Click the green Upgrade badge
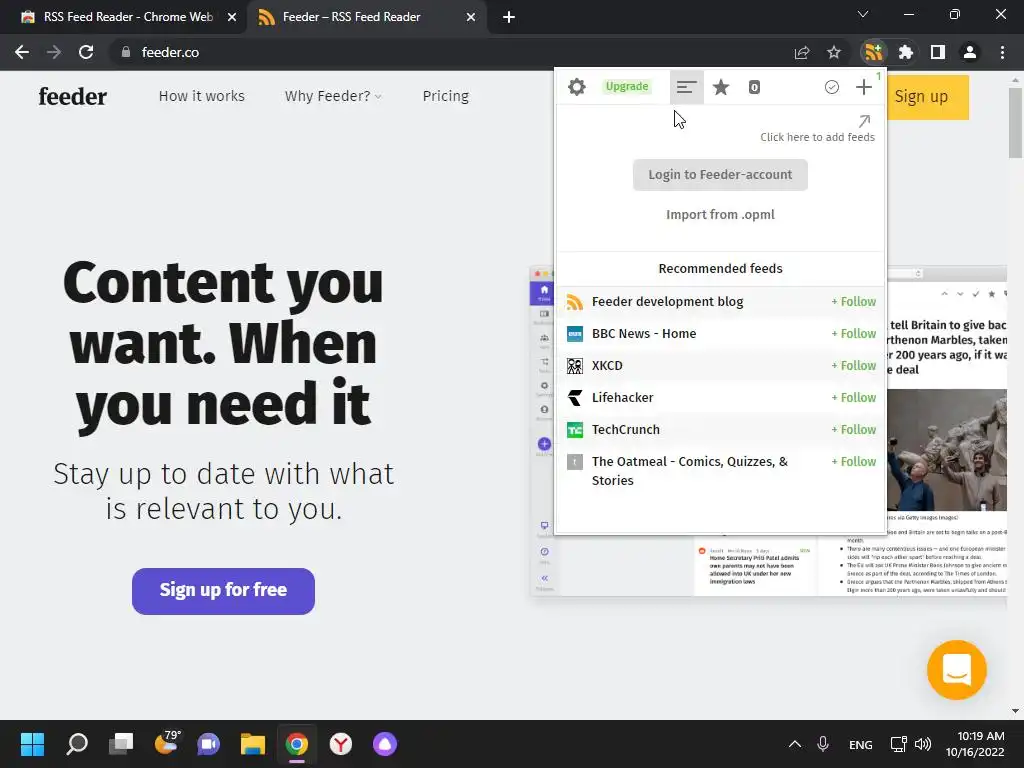The width and height of the screenshot is (1024, 768). click(x=627, y=86)
